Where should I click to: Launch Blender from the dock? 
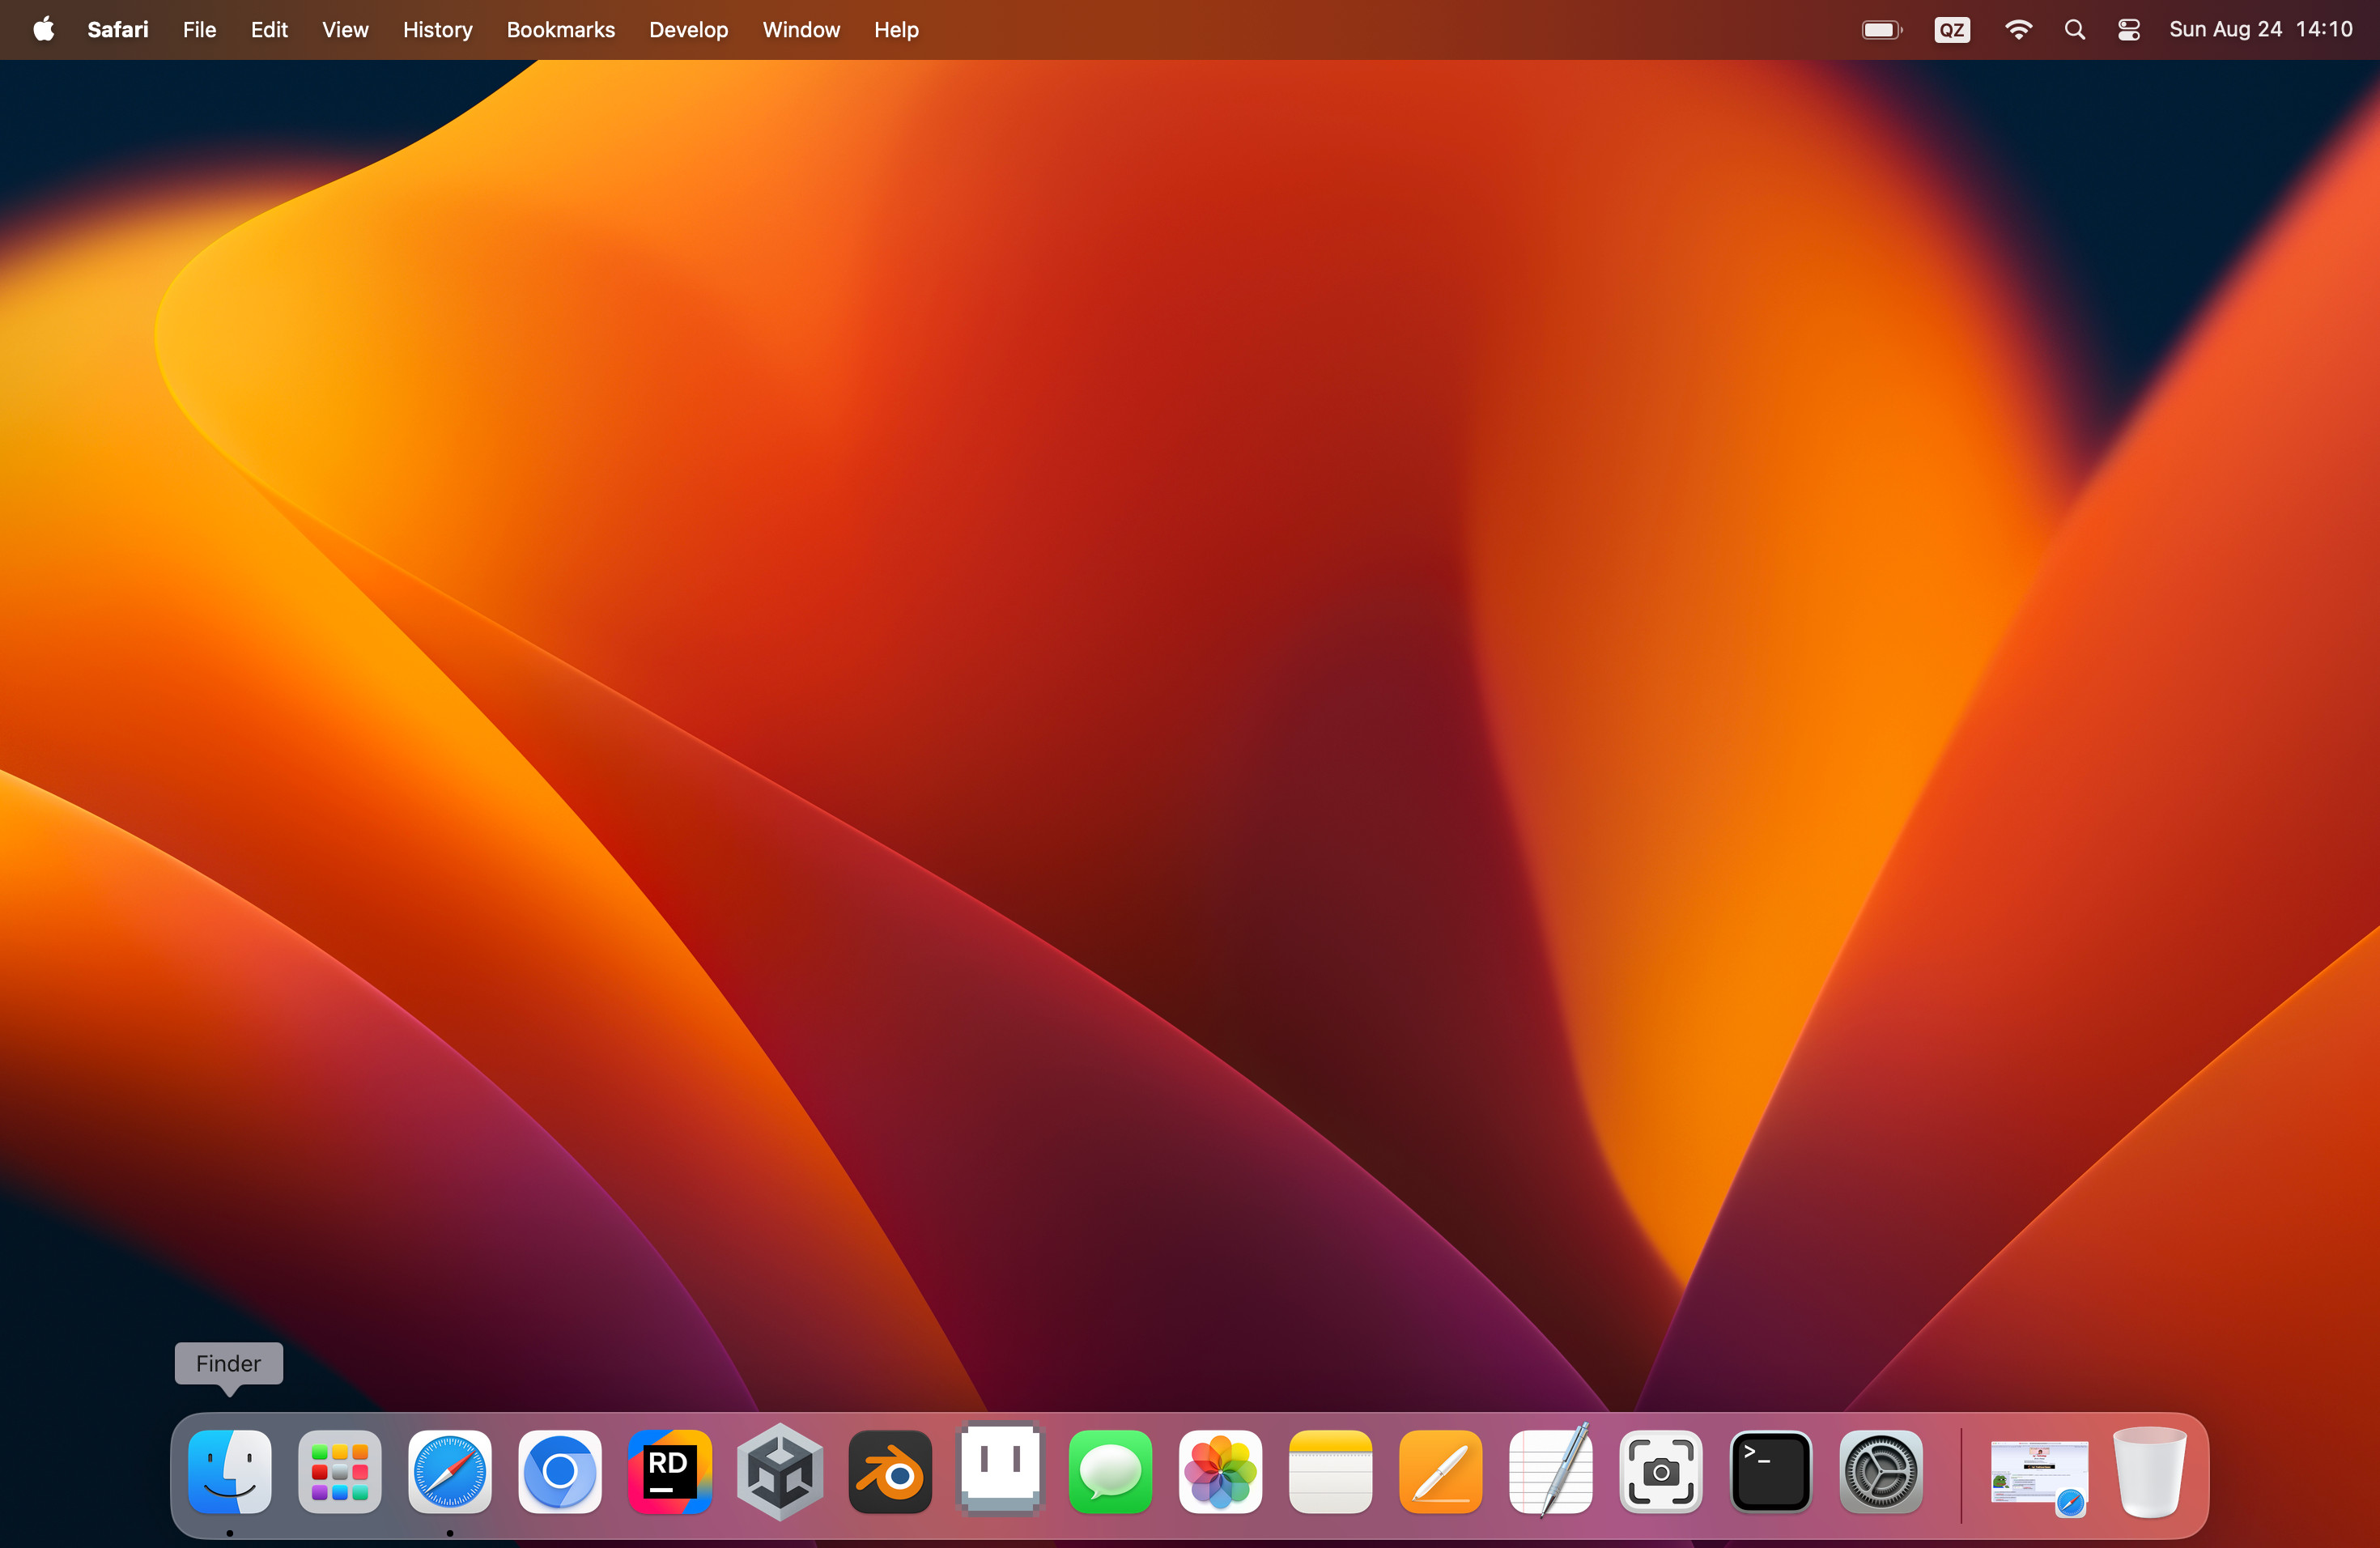click(x=890, y=1471)
